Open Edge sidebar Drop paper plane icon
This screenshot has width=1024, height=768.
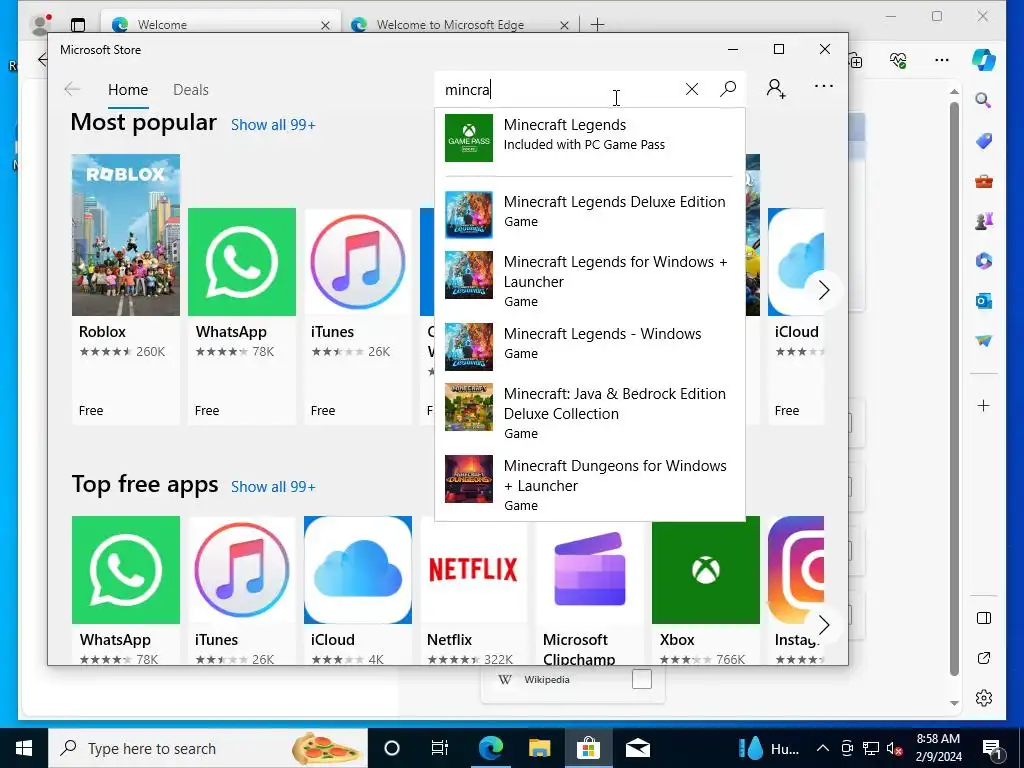tap(984, 341)
